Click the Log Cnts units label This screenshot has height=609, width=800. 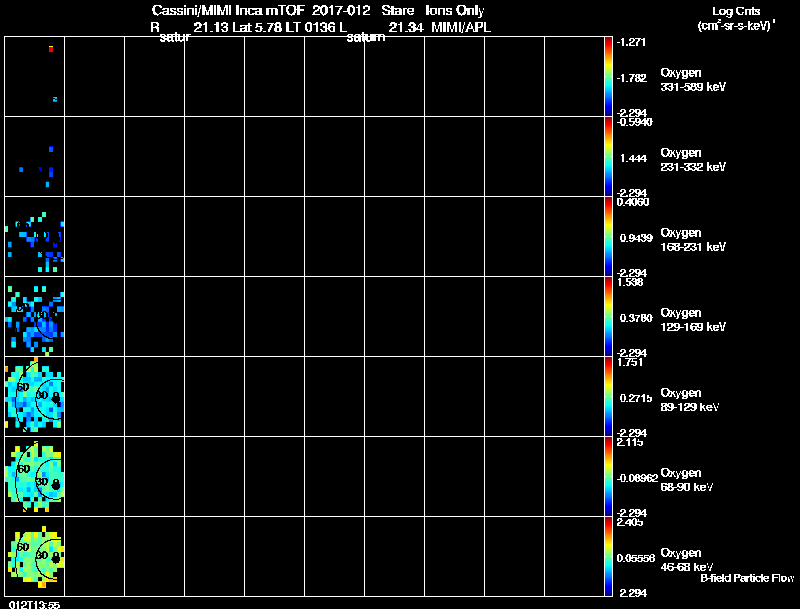tap(736, 18)
